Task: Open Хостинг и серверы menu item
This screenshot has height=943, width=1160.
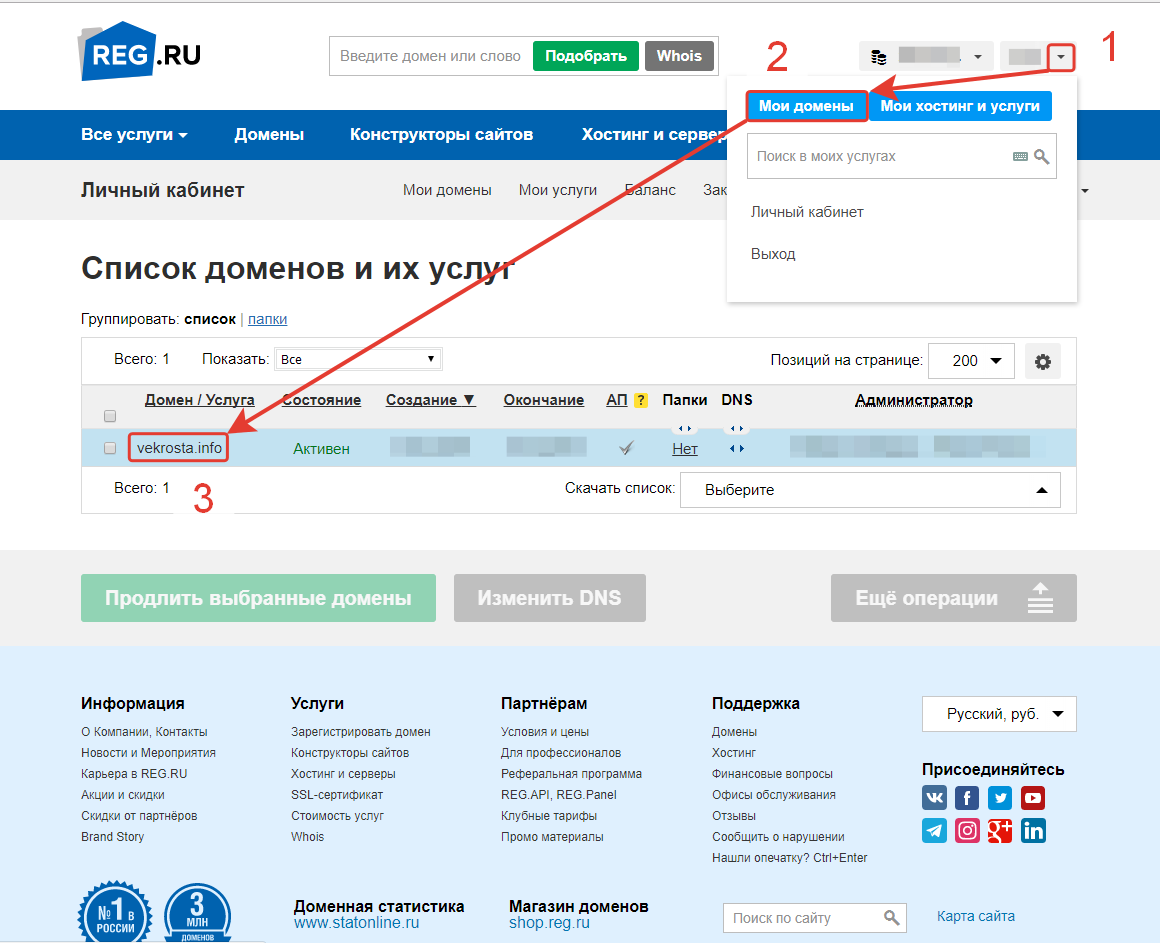Action: [654, 135]
